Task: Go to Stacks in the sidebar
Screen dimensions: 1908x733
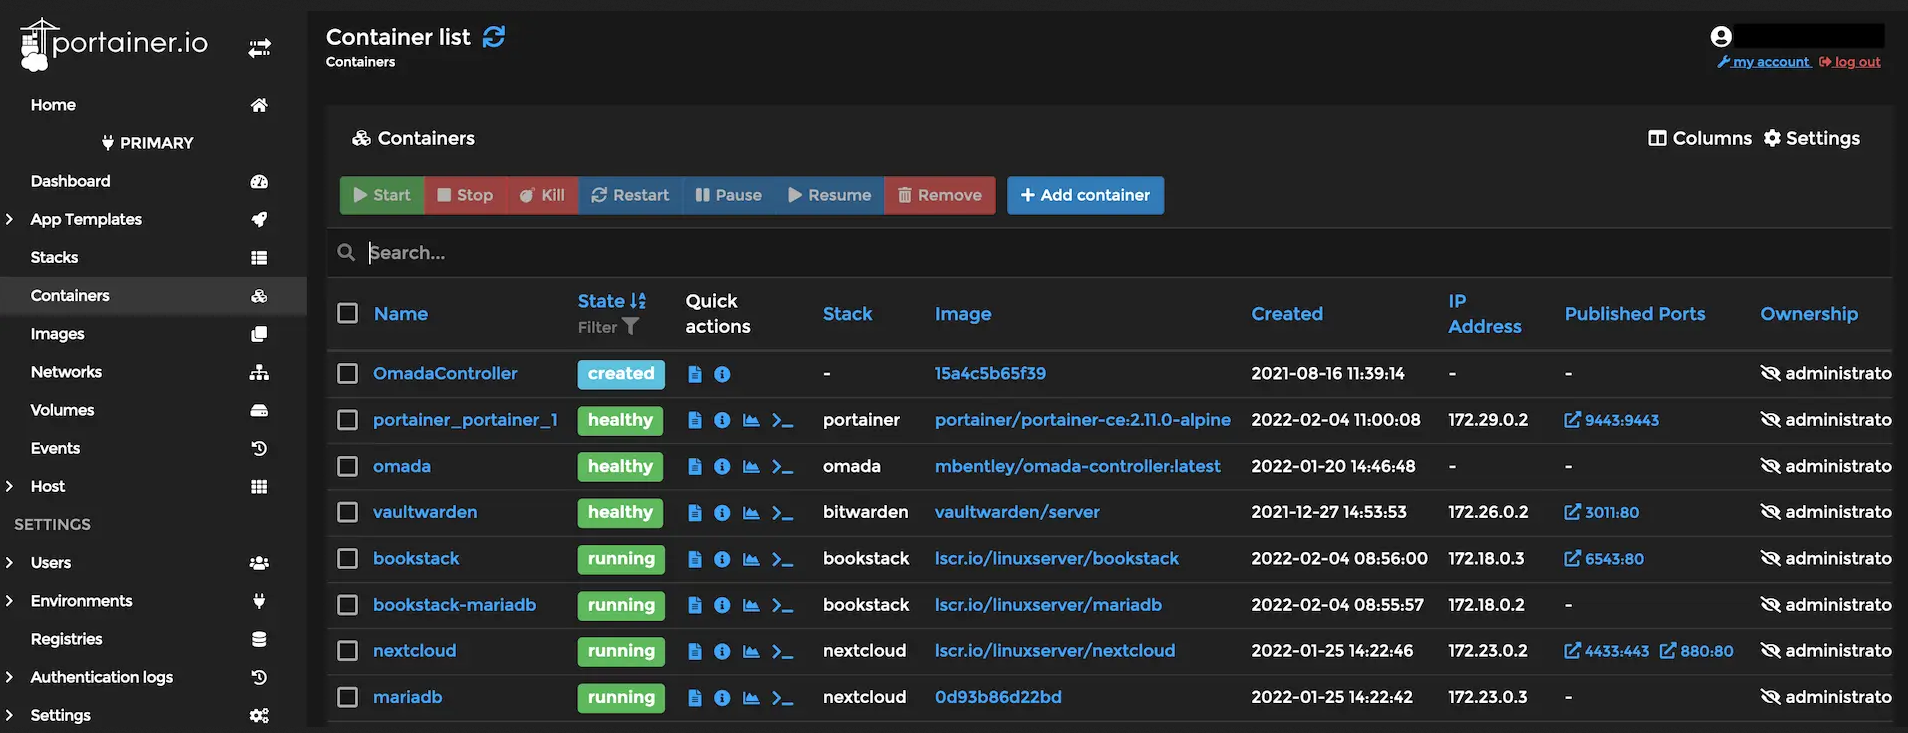Action: click(54, 258)
